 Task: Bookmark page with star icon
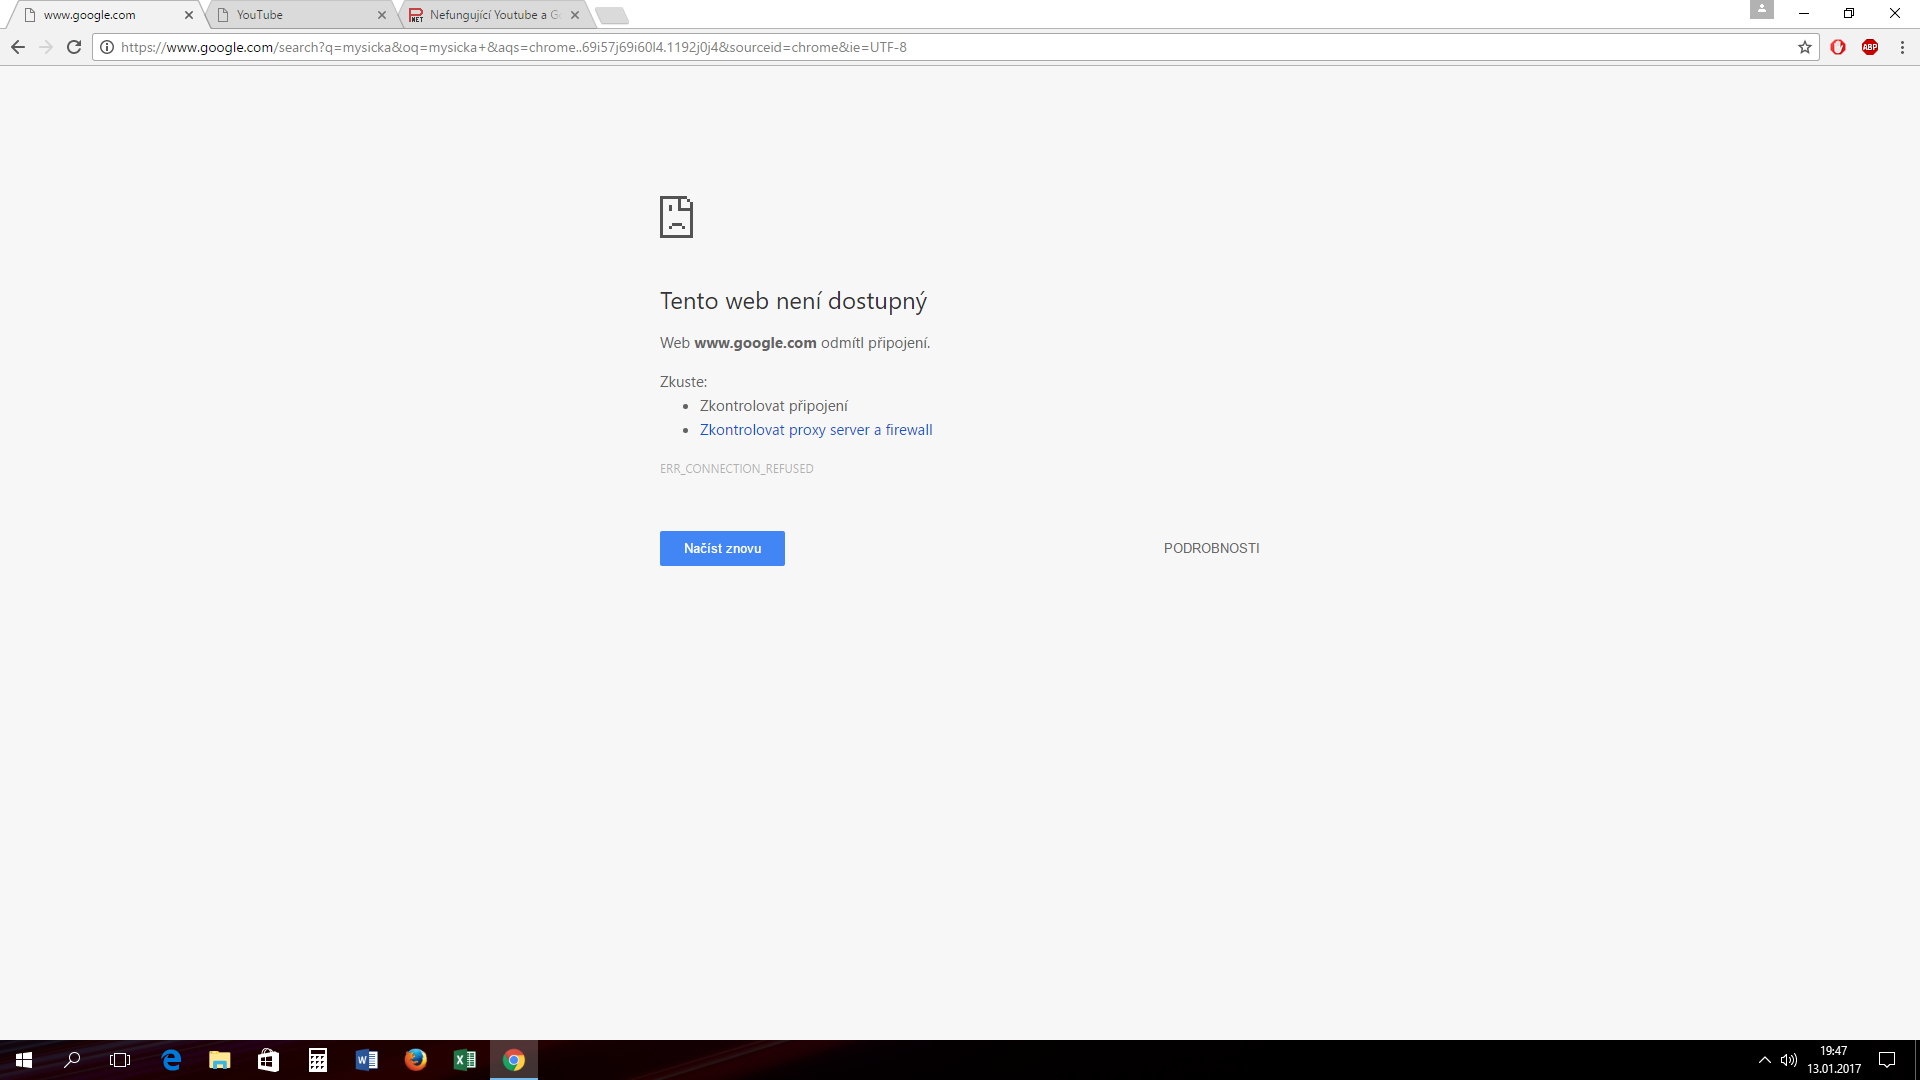pos(1805,47)
